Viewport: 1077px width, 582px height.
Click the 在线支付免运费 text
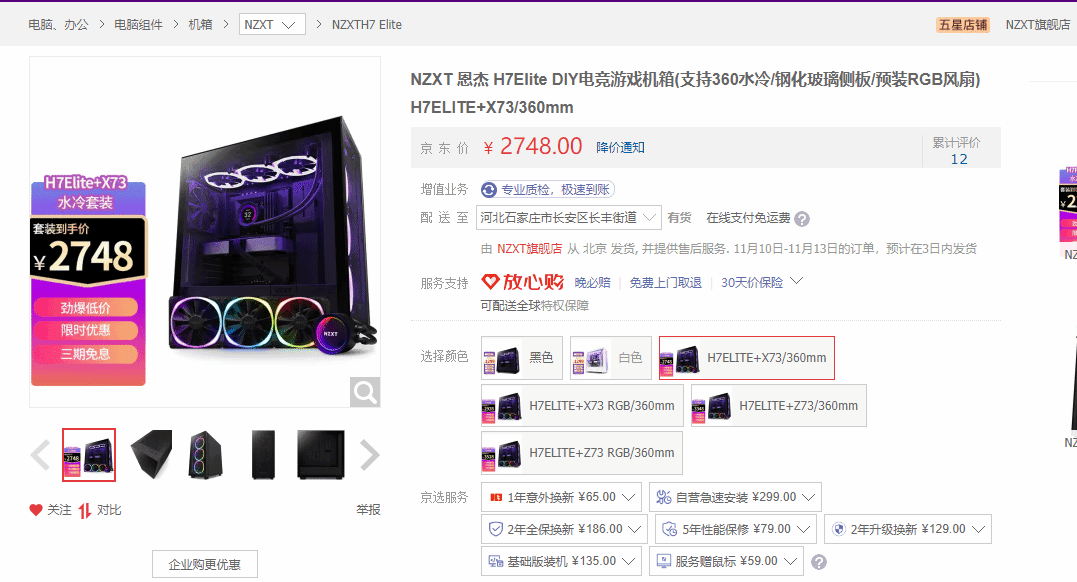(x=749, y=218)
